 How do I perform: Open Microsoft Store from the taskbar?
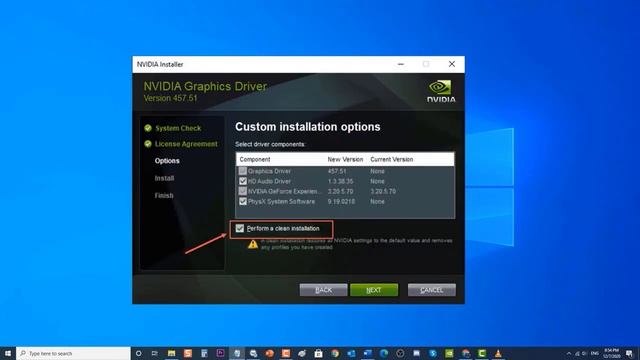click(x=318, y=353)
